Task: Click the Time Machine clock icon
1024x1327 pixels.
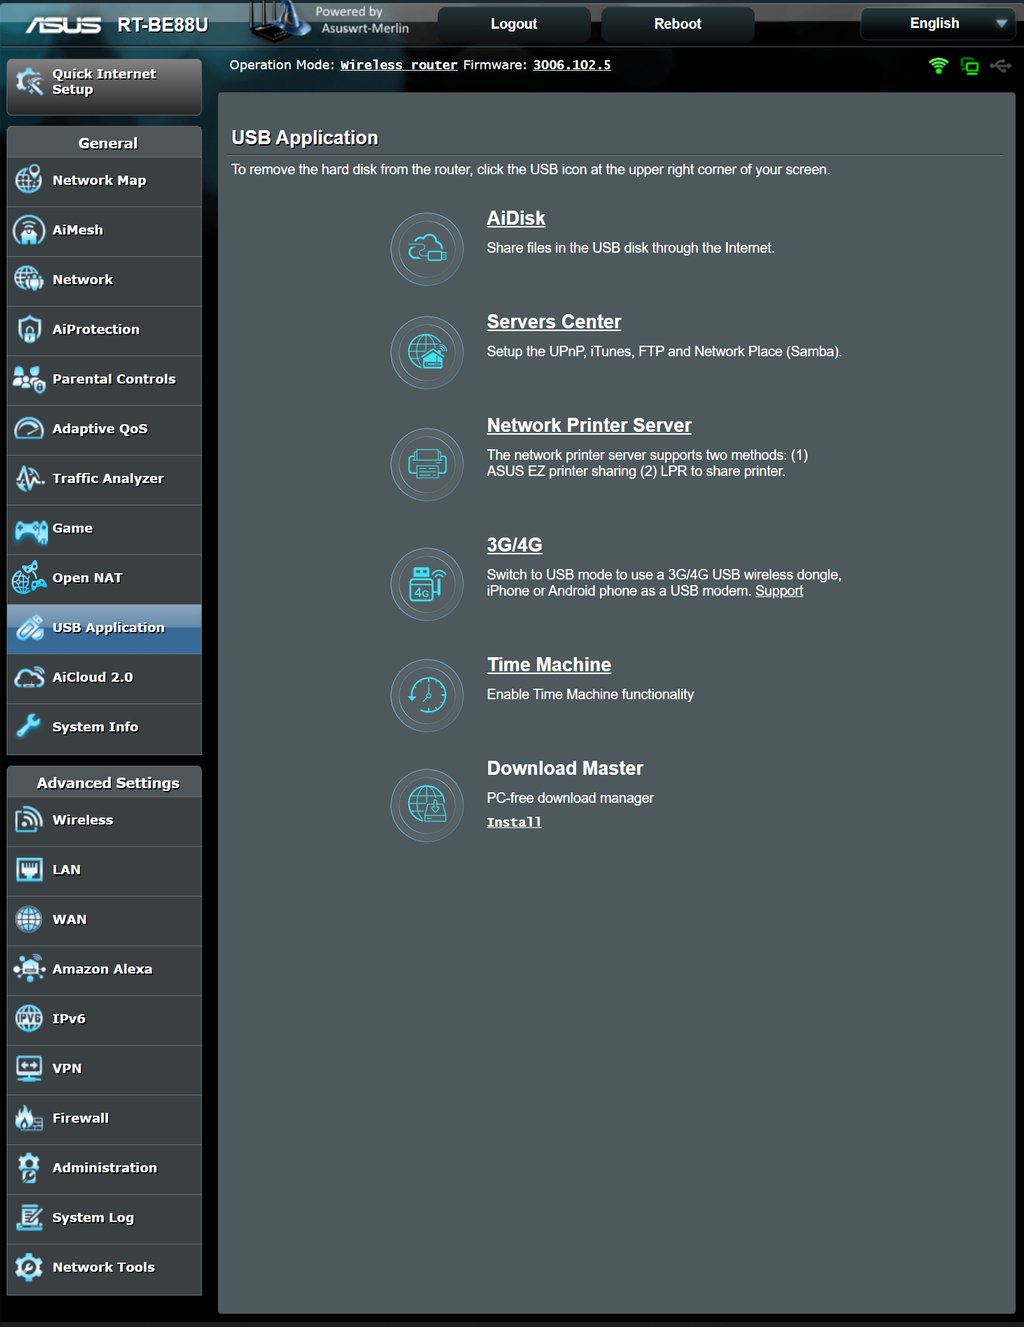Action: click(427, 695)
